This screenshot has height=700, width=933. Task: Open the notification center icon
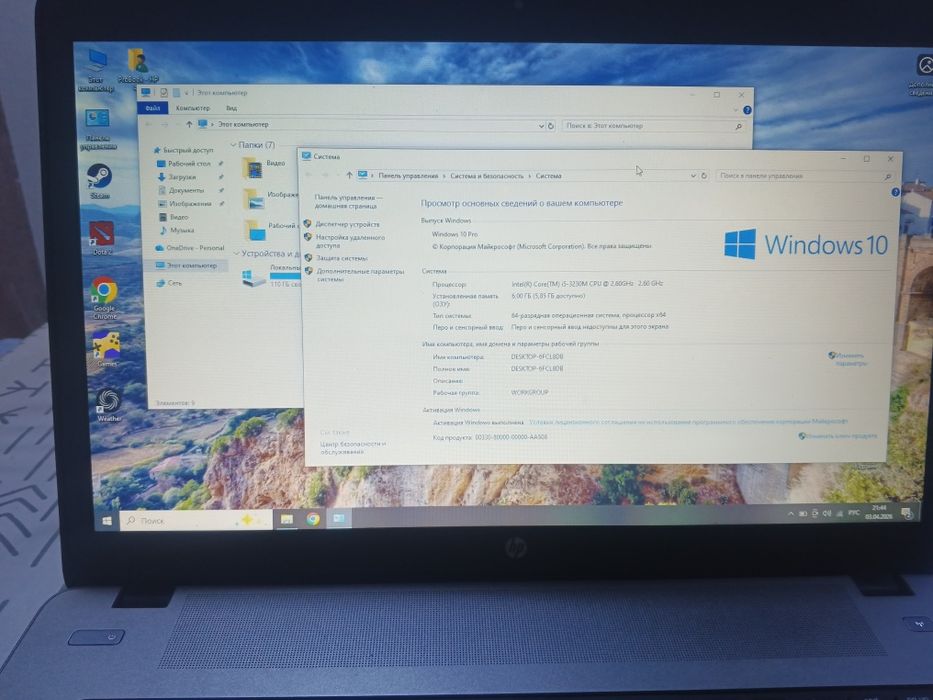click(907, 512)
